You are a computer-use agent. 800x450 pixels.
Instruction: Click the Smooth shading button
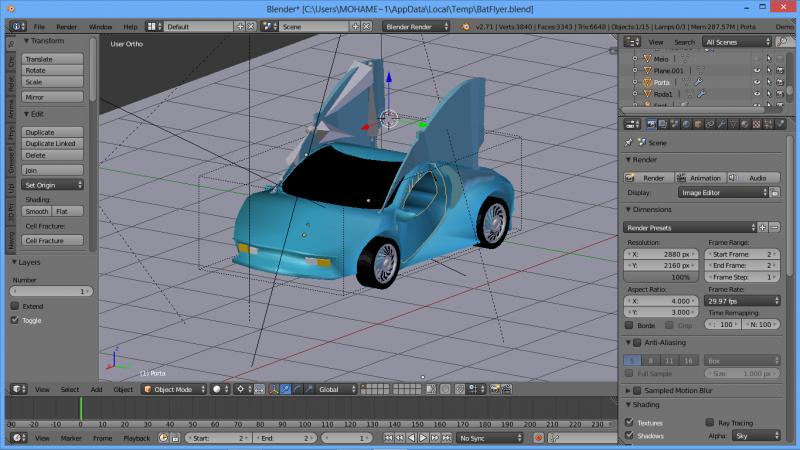pyautogui.click(x=37, y=211)
